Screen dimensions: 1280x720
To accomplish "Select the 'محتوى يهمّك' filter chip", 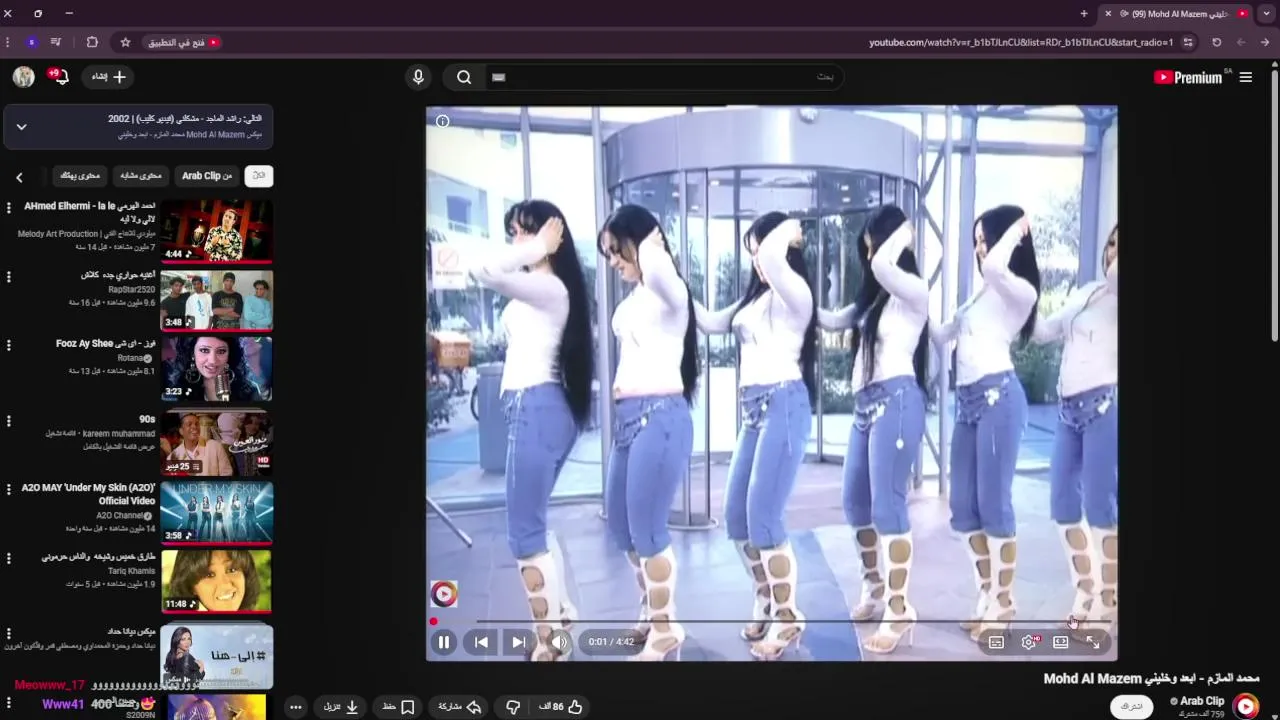I will click(80, 176).
